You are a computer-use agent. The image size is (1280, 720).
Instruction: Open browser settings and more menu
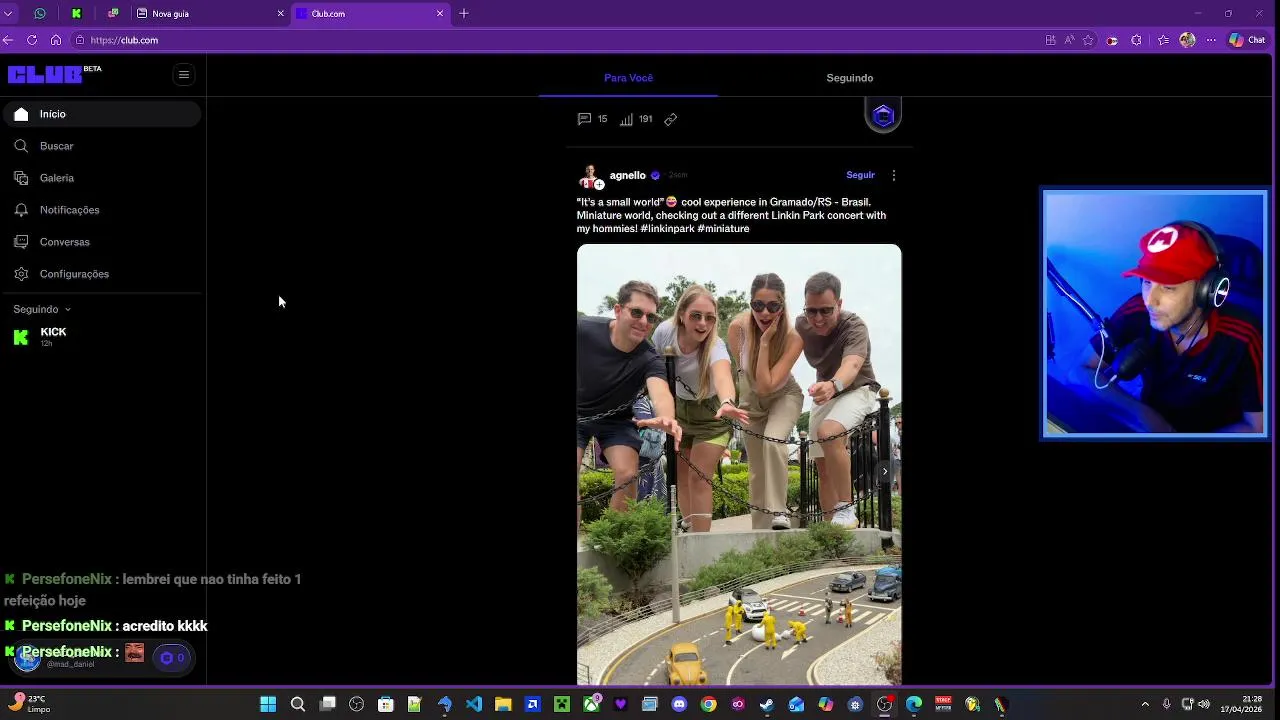coord(1212,40)
